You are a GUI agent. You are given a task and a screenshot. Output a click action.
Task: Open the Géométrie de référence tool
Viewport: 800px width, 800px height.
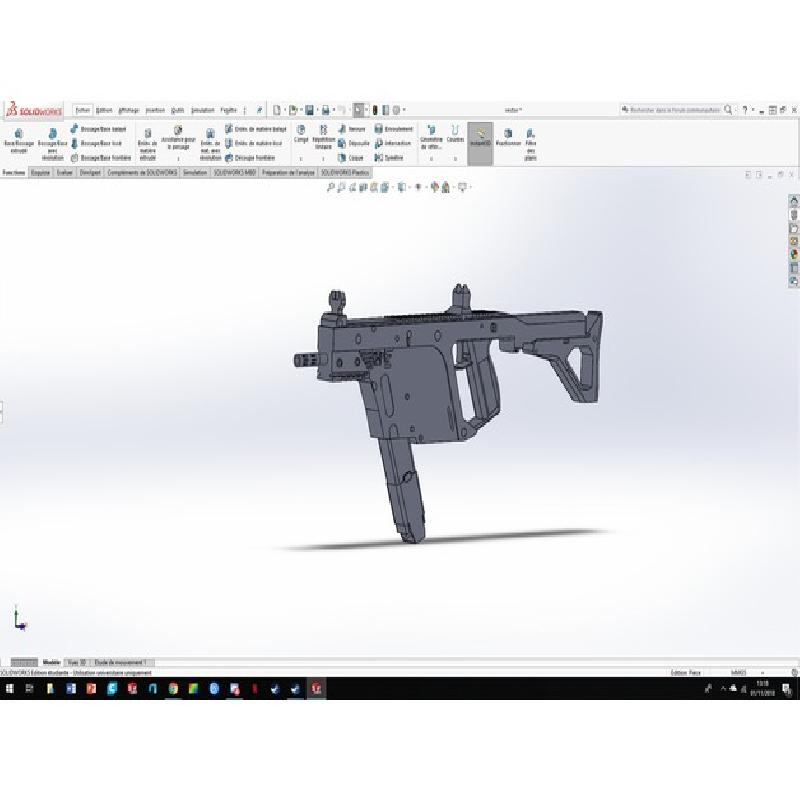[431, 136]
